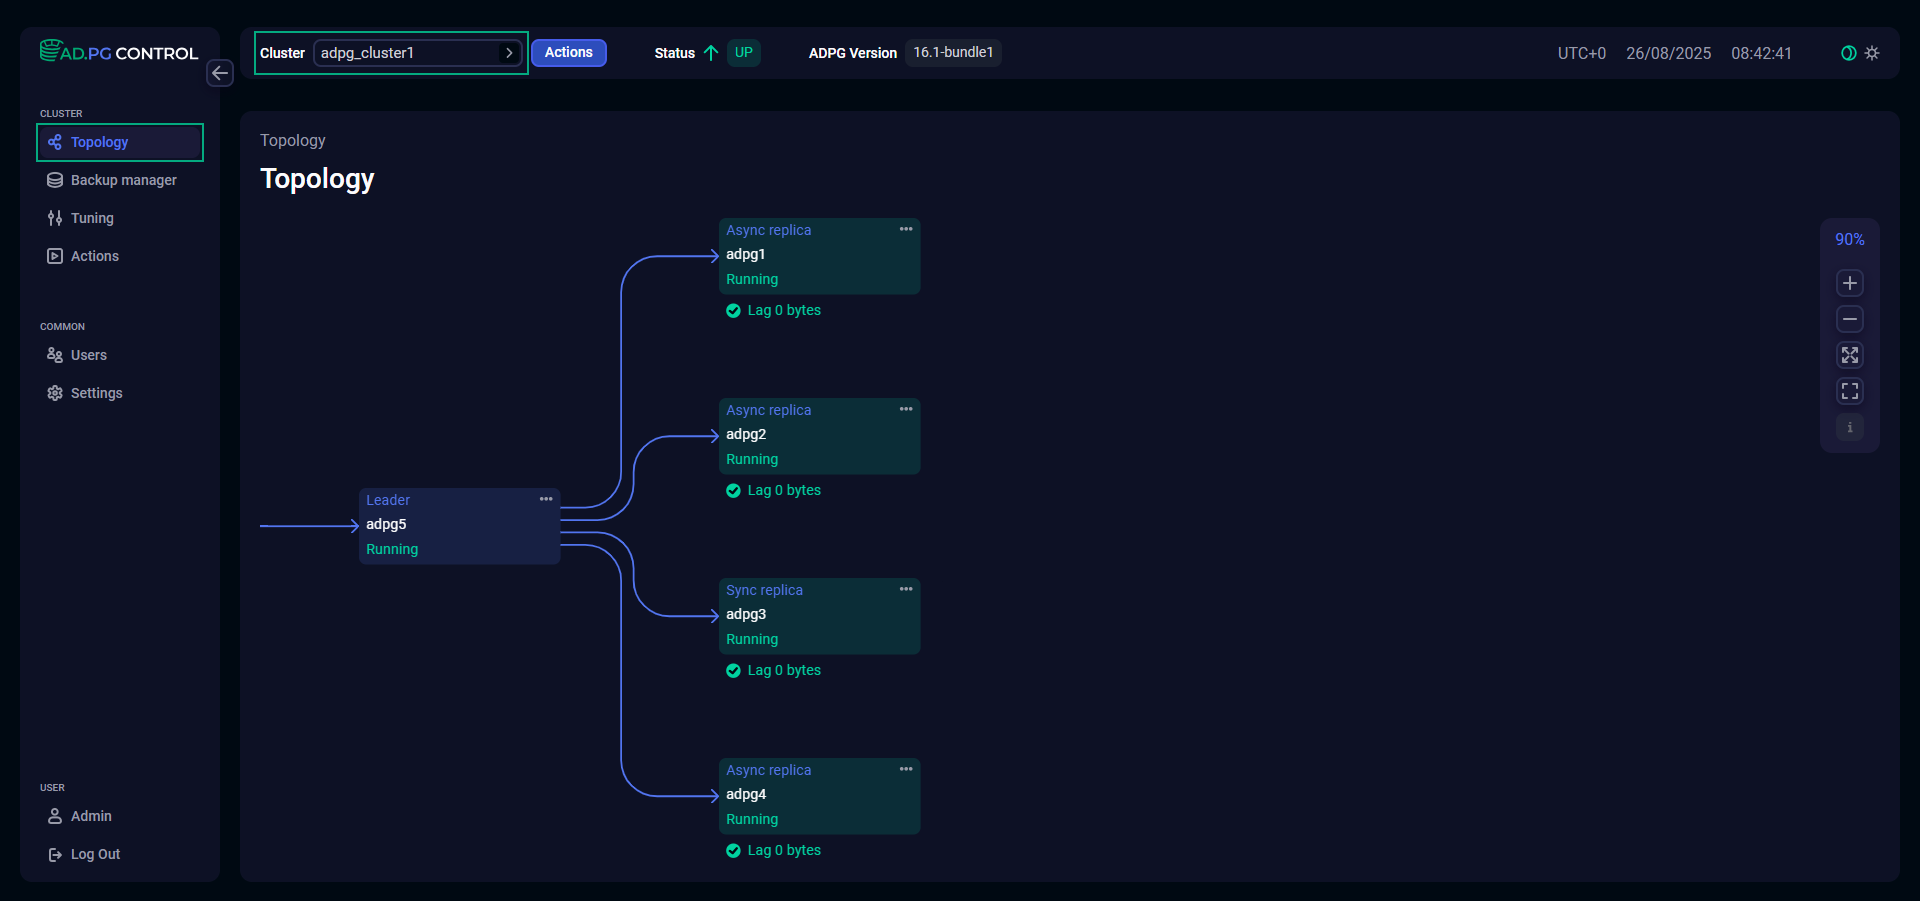
Task: Open the info icon on the zoom panel
Action: coord(1849,427)
